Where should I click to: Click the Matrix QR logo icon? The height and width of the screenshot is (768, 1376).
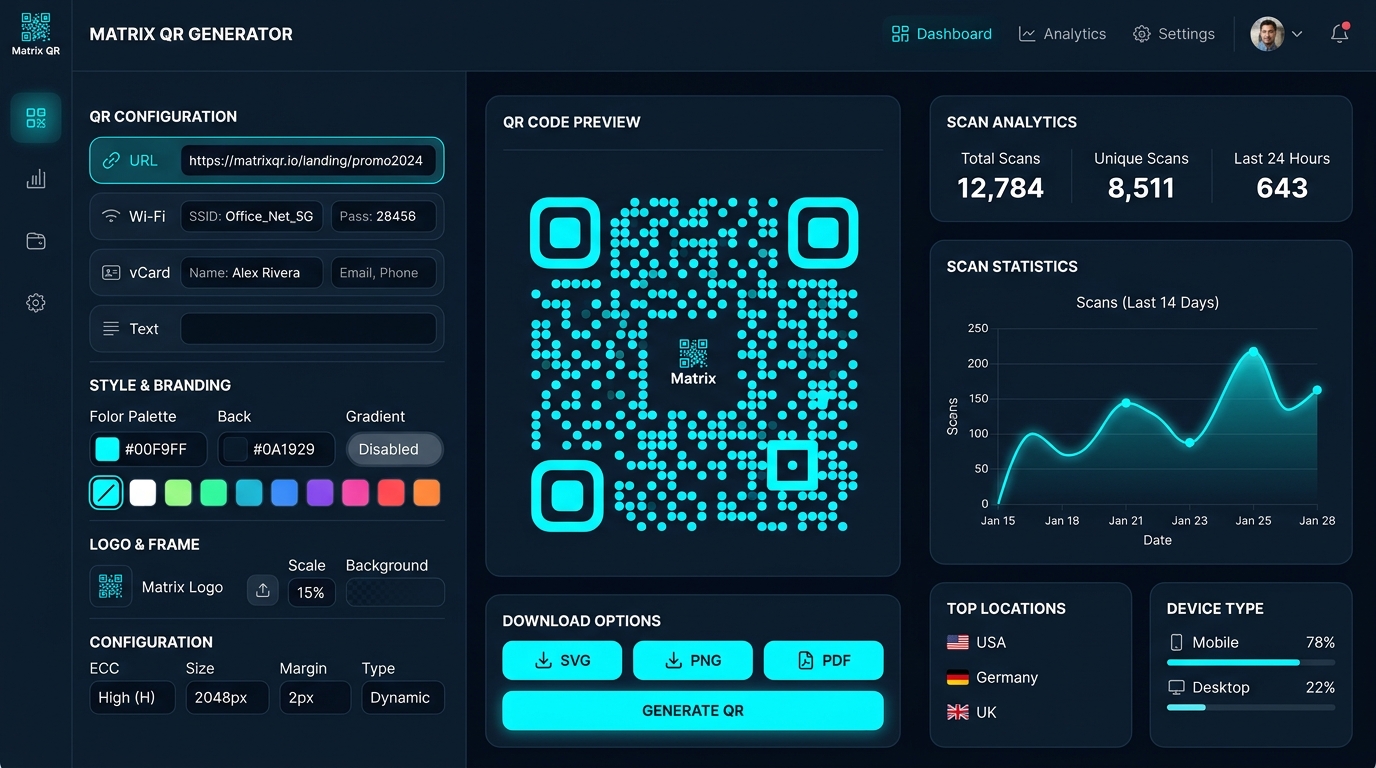36,27
